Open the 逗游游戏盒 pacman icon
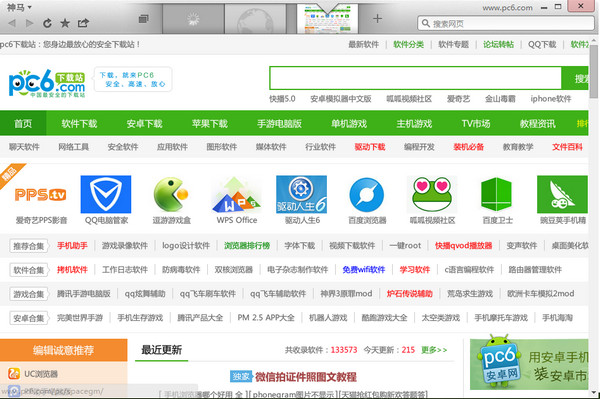This screenshot has height=399, width=600. coord(171,194)
